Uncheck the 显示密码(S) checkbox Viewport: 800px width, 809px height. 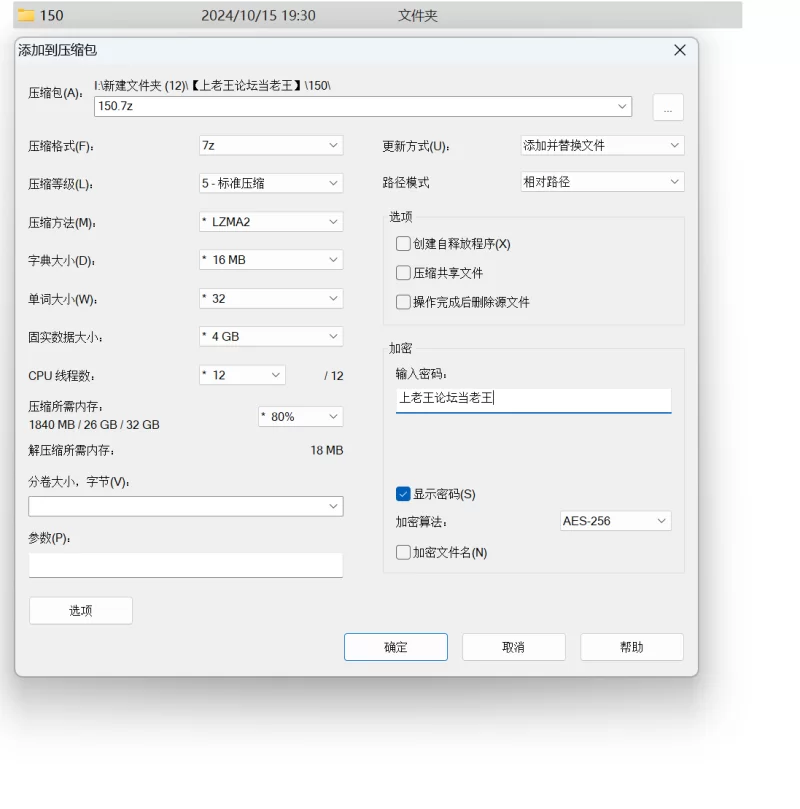403,494
